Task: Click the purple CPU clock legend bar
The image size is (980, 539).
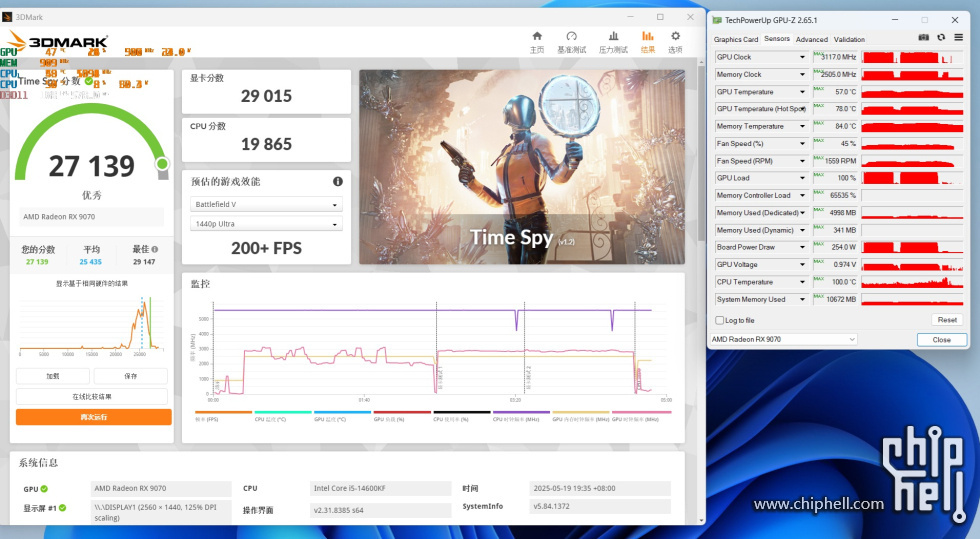Action: click(x=521, y=412)
